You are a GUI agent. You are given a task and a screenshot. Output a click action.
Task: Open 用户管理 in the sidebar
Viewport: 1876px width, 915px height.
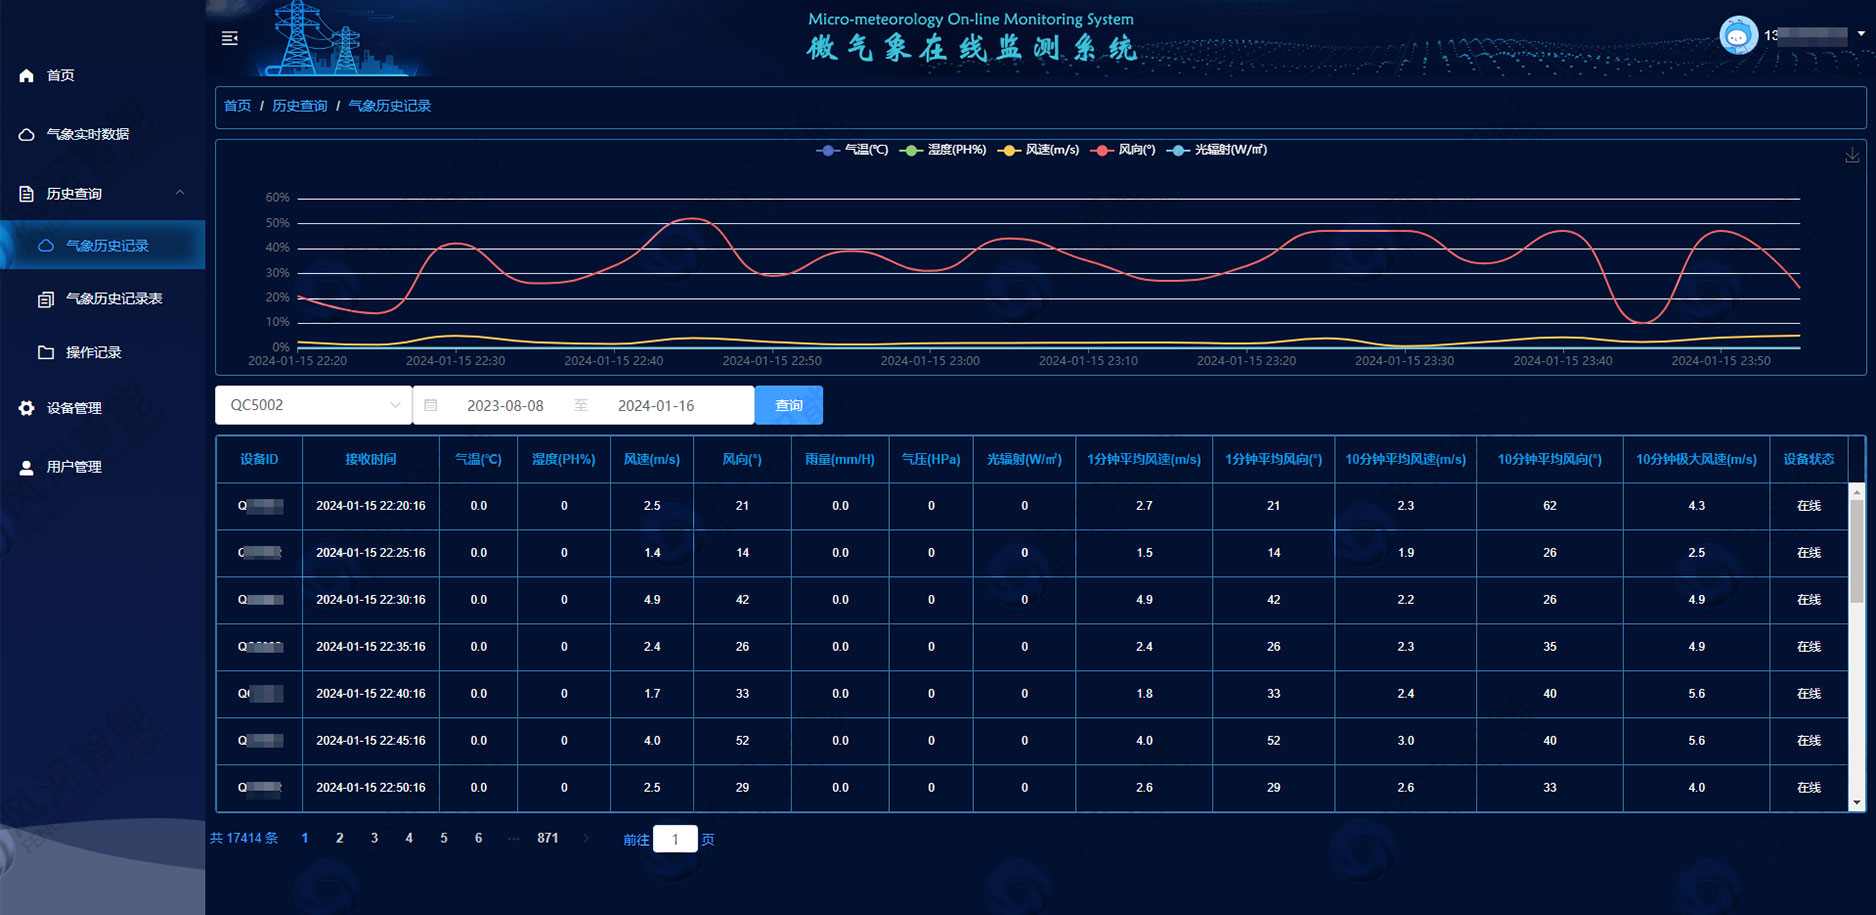pos(74,467)
